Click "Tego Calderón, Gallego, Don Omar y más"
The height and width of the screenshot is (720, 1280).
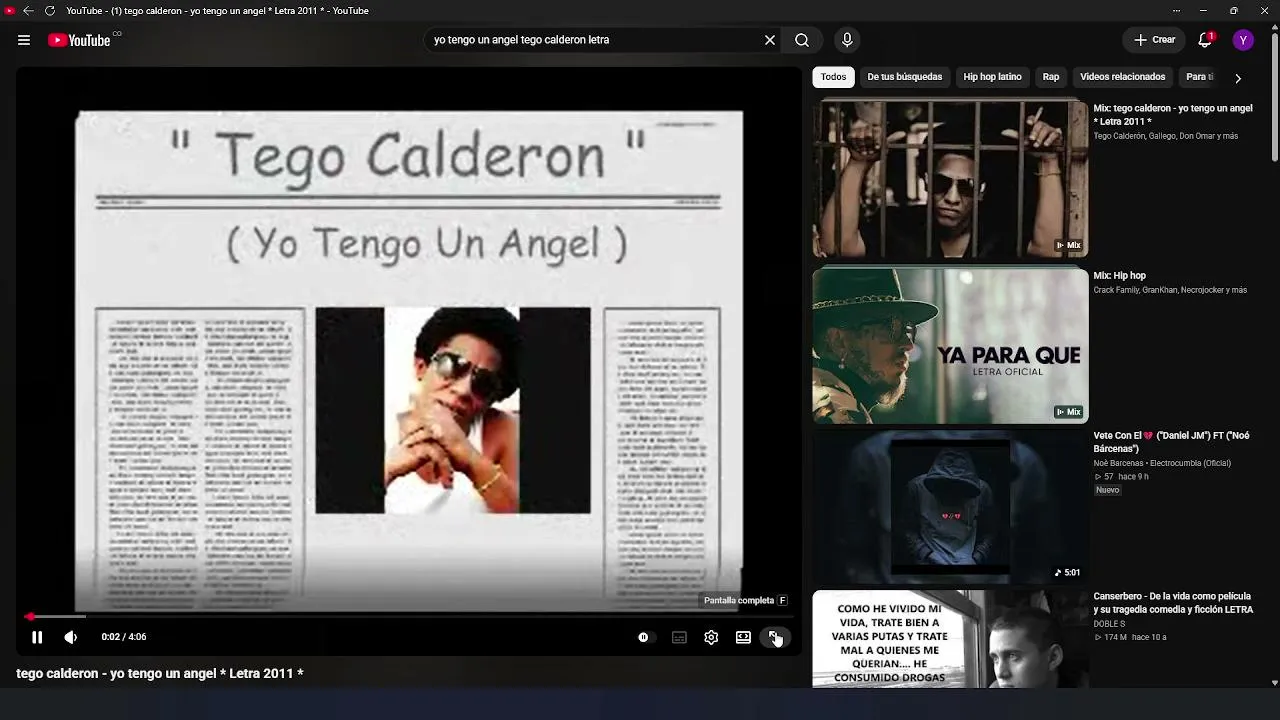pos(1166,136)
